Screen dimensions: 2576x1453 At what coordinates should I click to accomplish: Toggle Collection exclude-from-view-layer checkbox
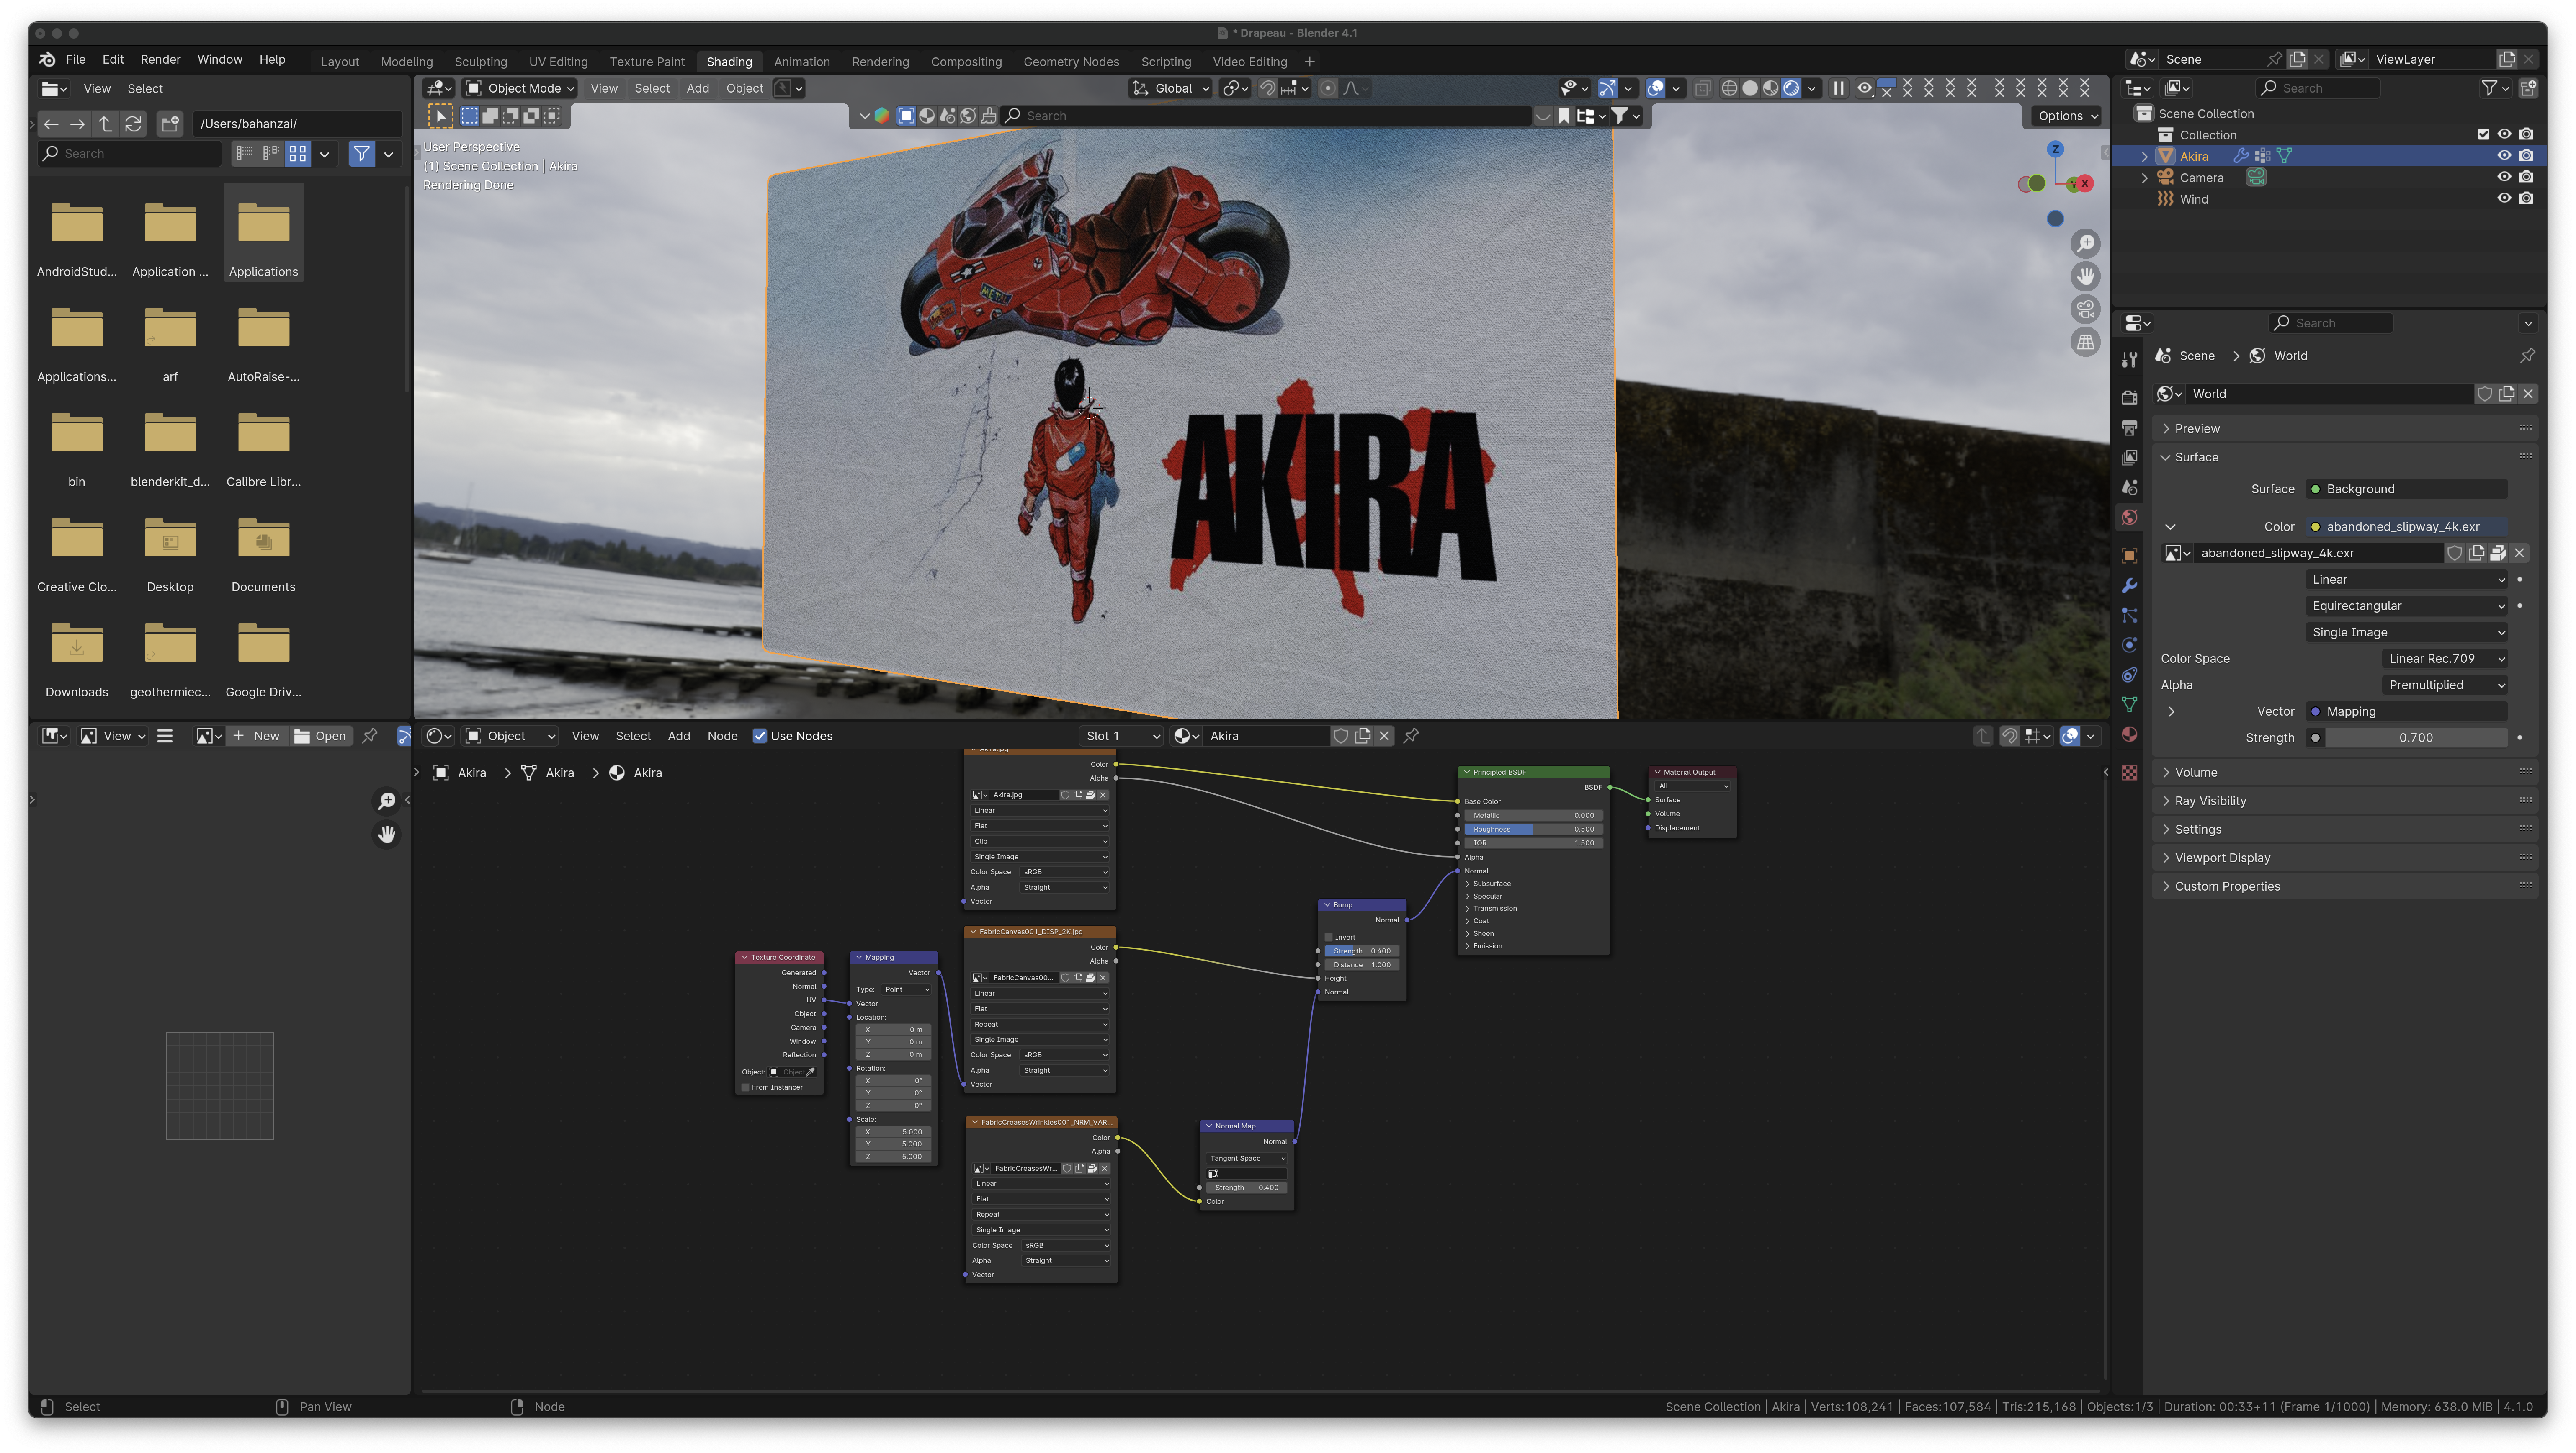click(x=2483, y=135)
